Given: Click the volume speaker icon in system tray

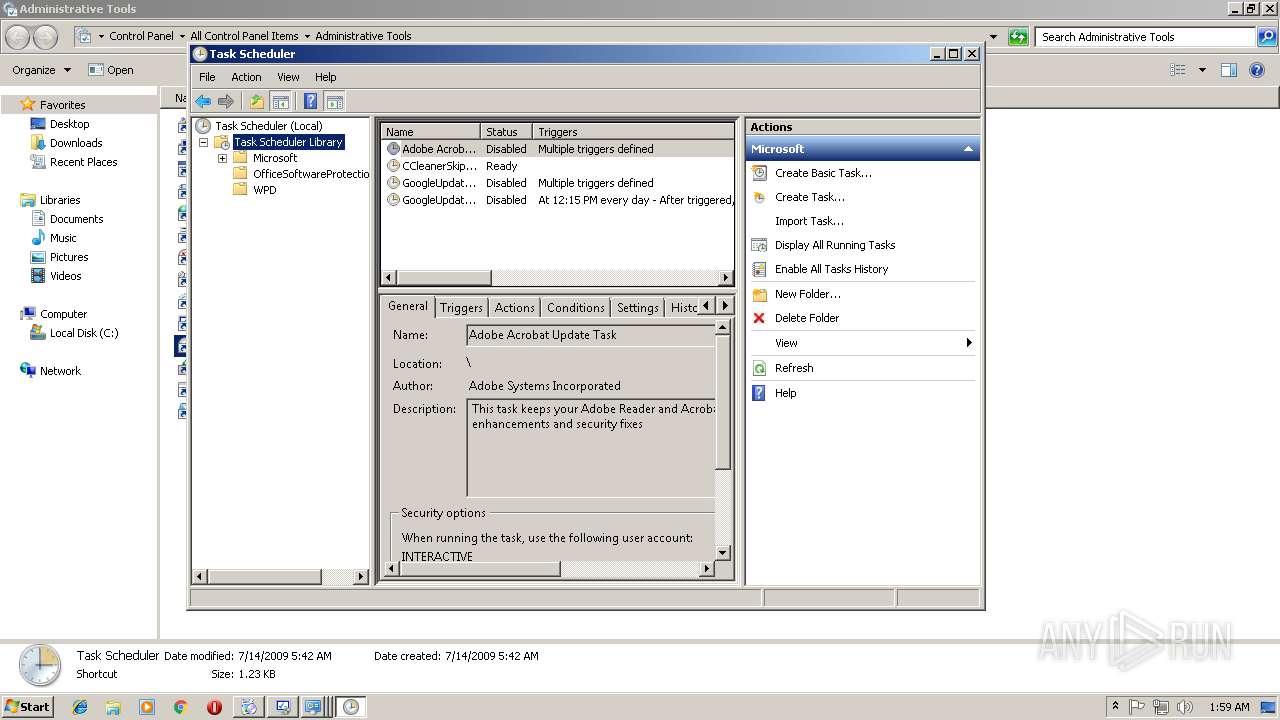Looking at the screenshot, I should point(1183,707).
